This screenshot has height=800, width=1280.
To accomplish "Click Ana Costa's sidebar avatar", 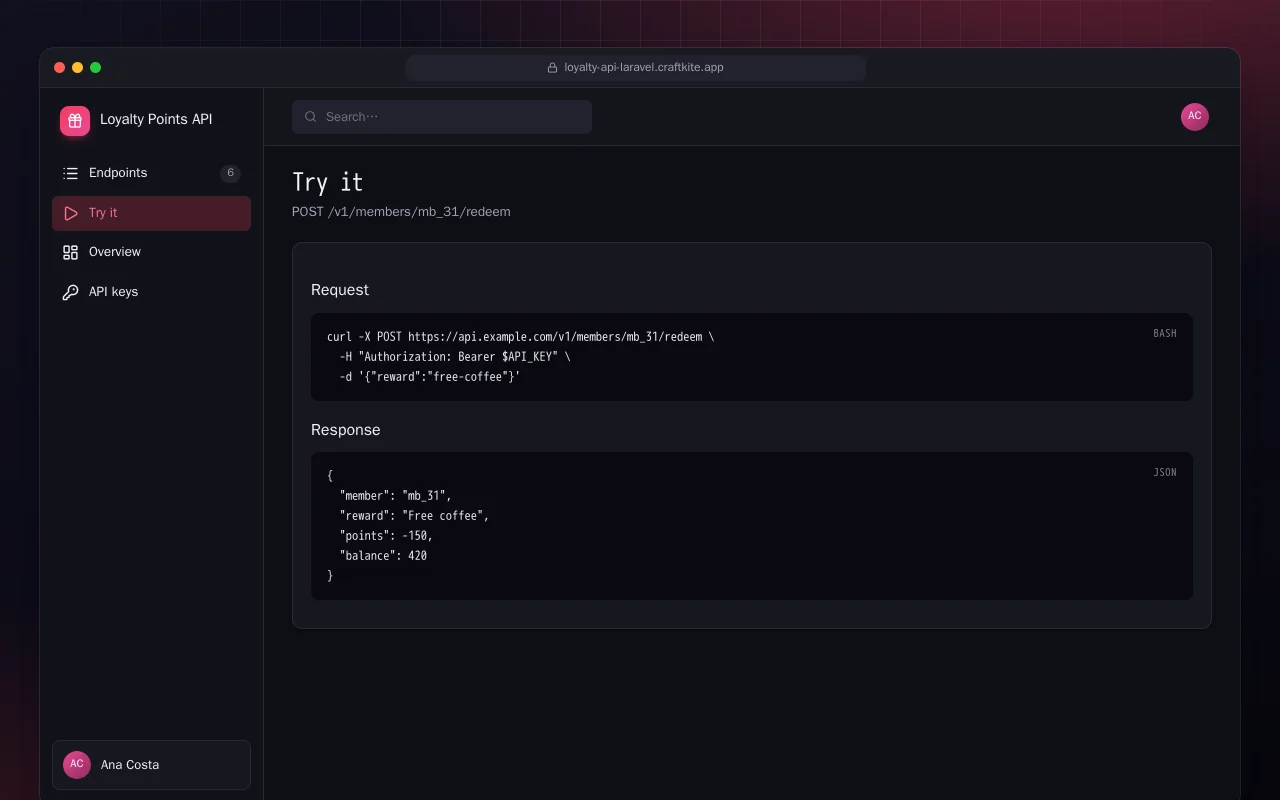I will (x=77, y=765).
